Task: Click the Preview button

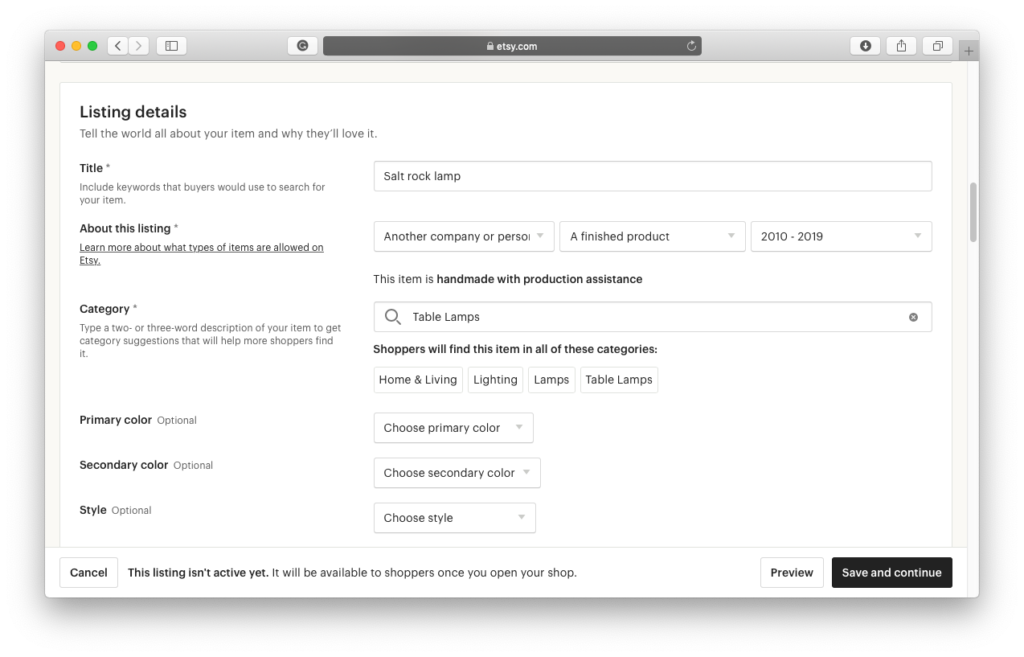Action: pyautogui.click(x=791, y=573)
